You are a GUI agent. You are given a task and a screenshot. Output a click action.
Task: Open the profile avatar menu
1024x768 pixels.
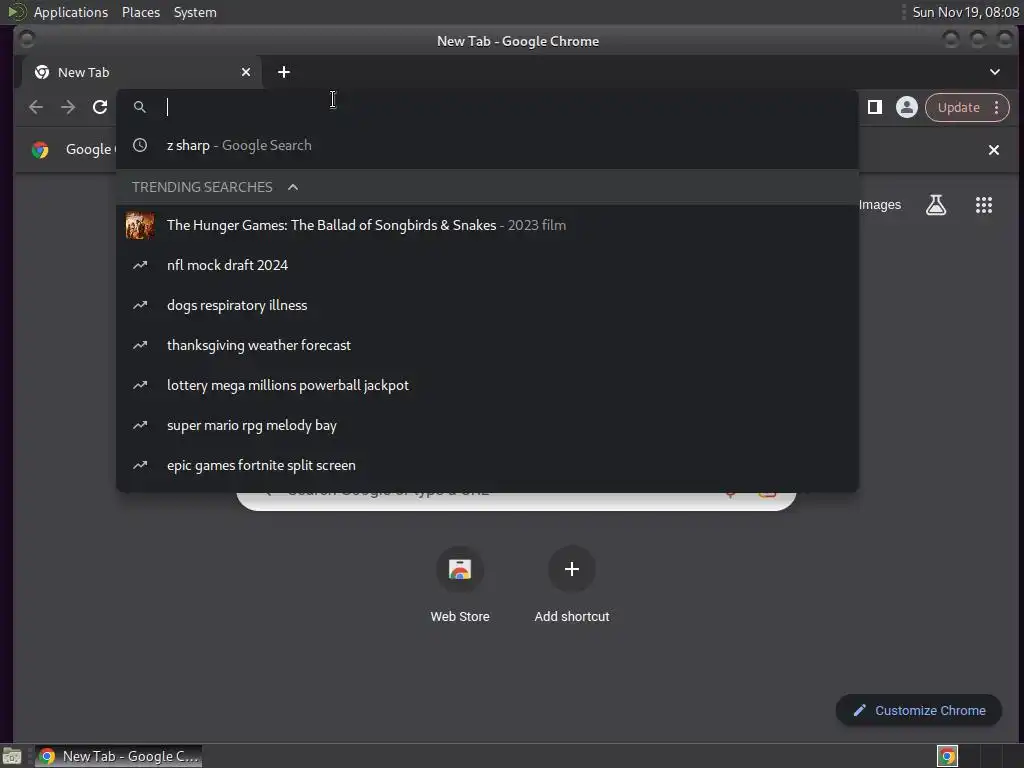[906, 107]
